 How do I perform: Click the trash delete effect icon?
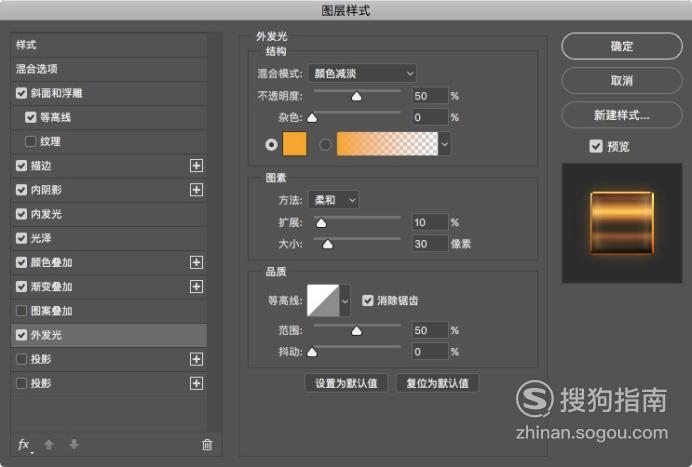[x=207, y=444]
